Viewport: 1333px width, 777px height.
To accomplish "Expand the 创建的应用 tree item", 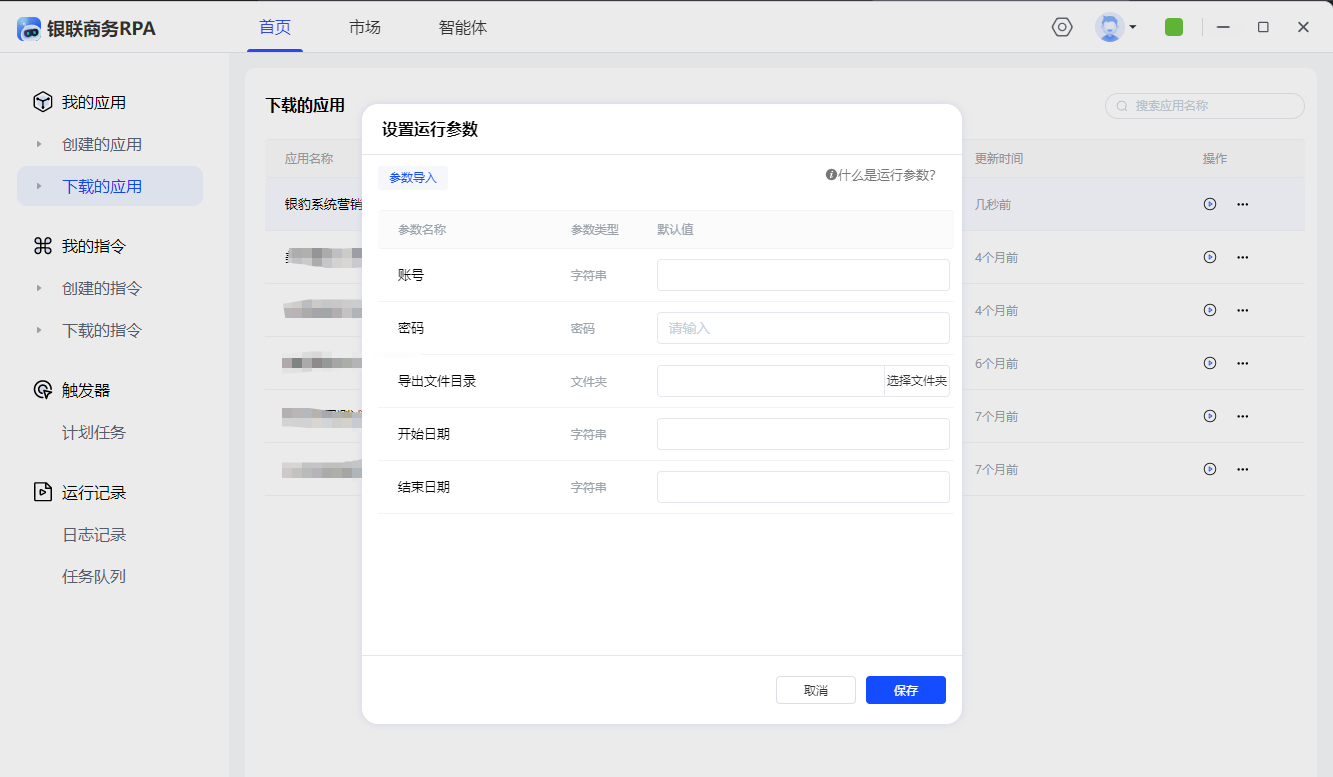I will [39, 144].
